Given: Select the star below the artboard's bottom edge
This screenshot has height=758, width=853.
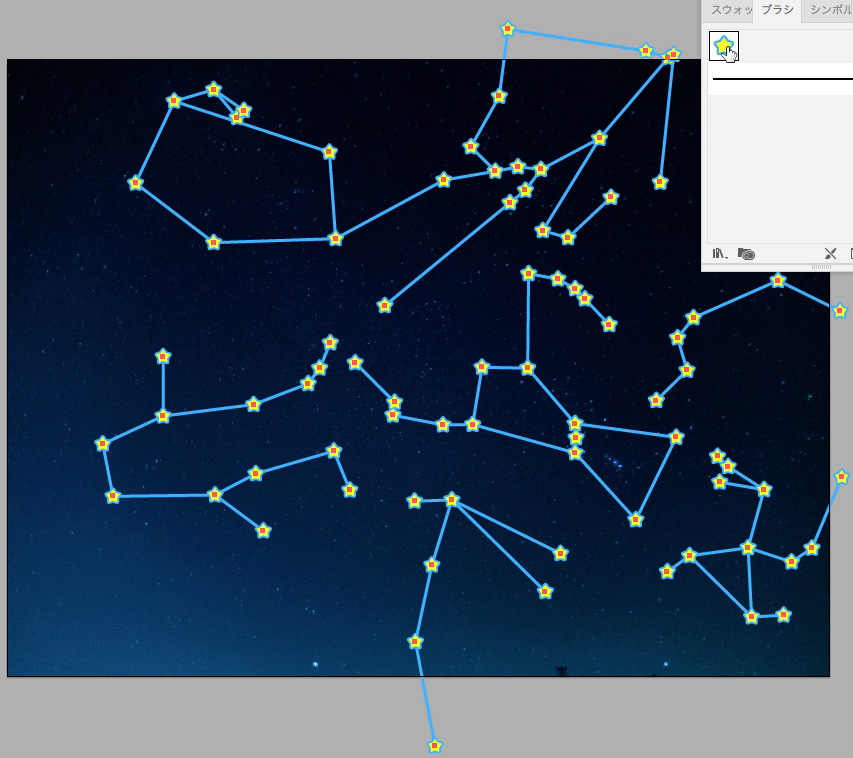Looking at the screenshot, I should [x=435, y=745].
